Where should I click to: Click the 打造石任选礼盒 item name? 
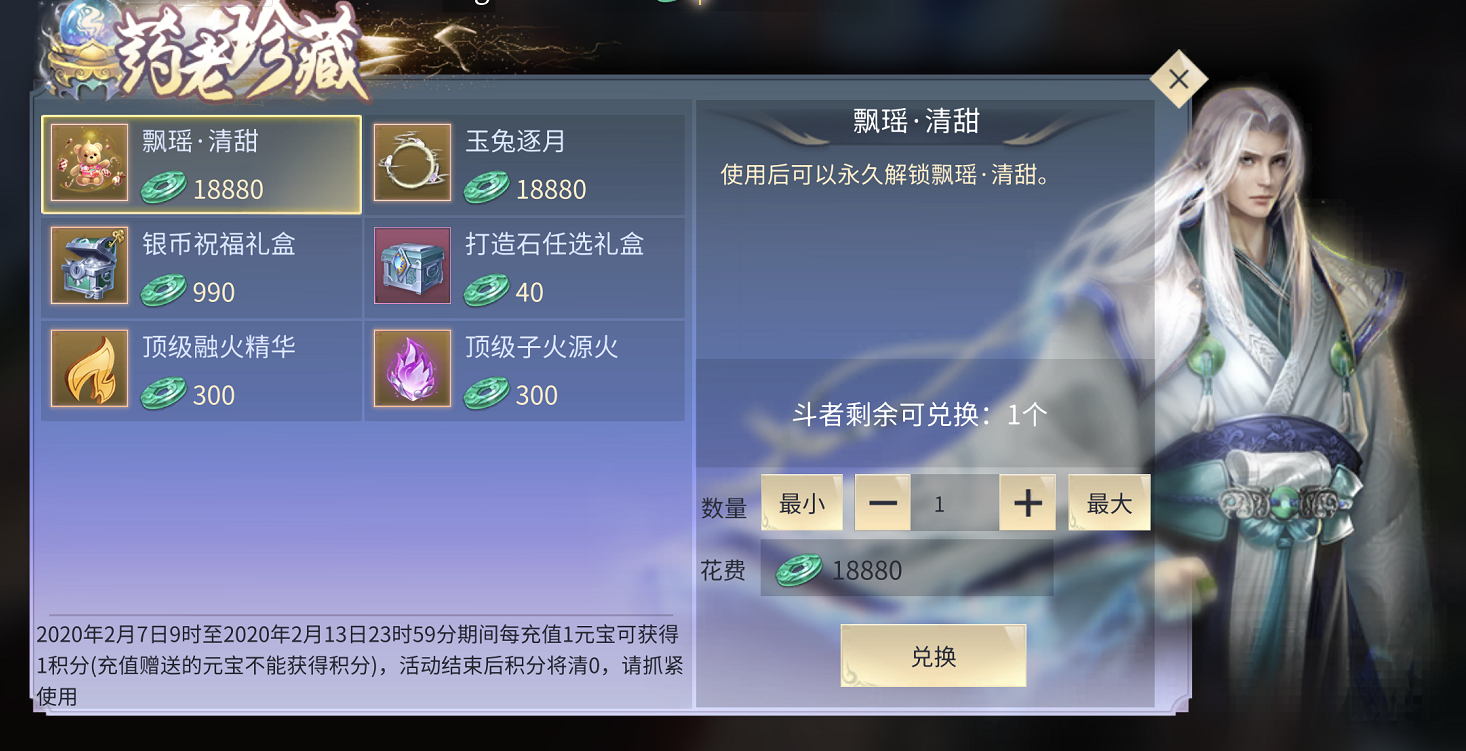[x=554, y=244]
